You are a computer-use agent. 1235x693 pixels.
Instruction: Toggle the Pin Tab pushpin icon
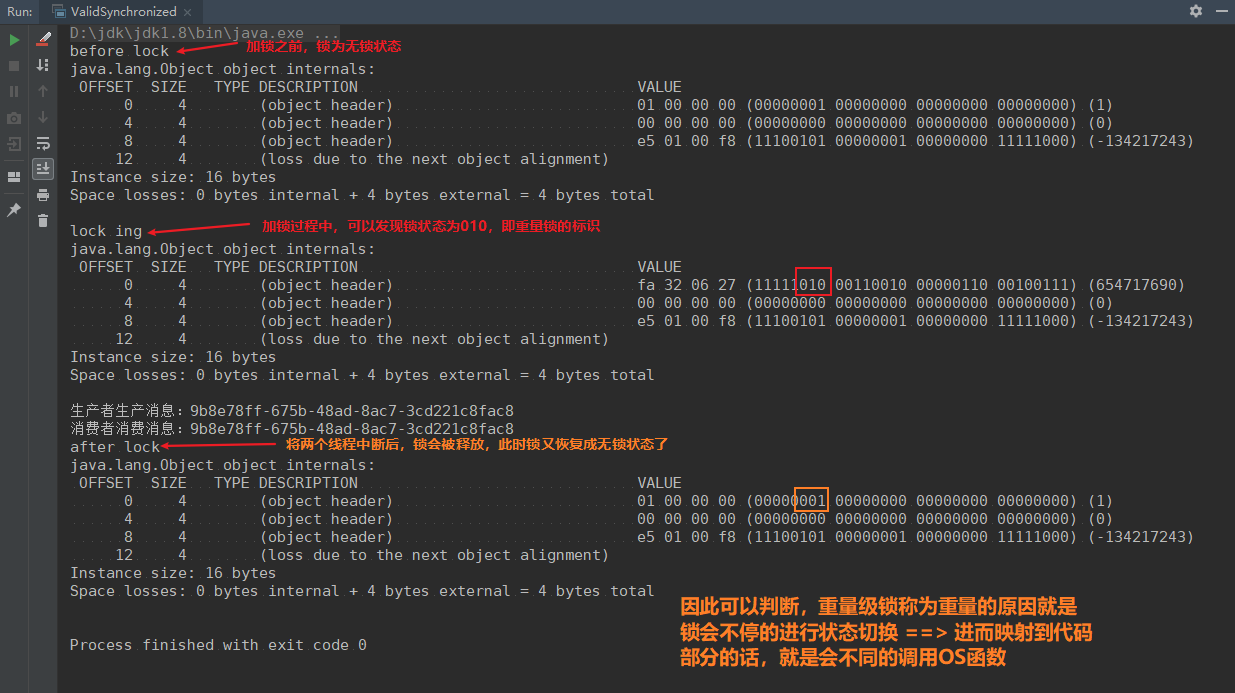point(14,210)
